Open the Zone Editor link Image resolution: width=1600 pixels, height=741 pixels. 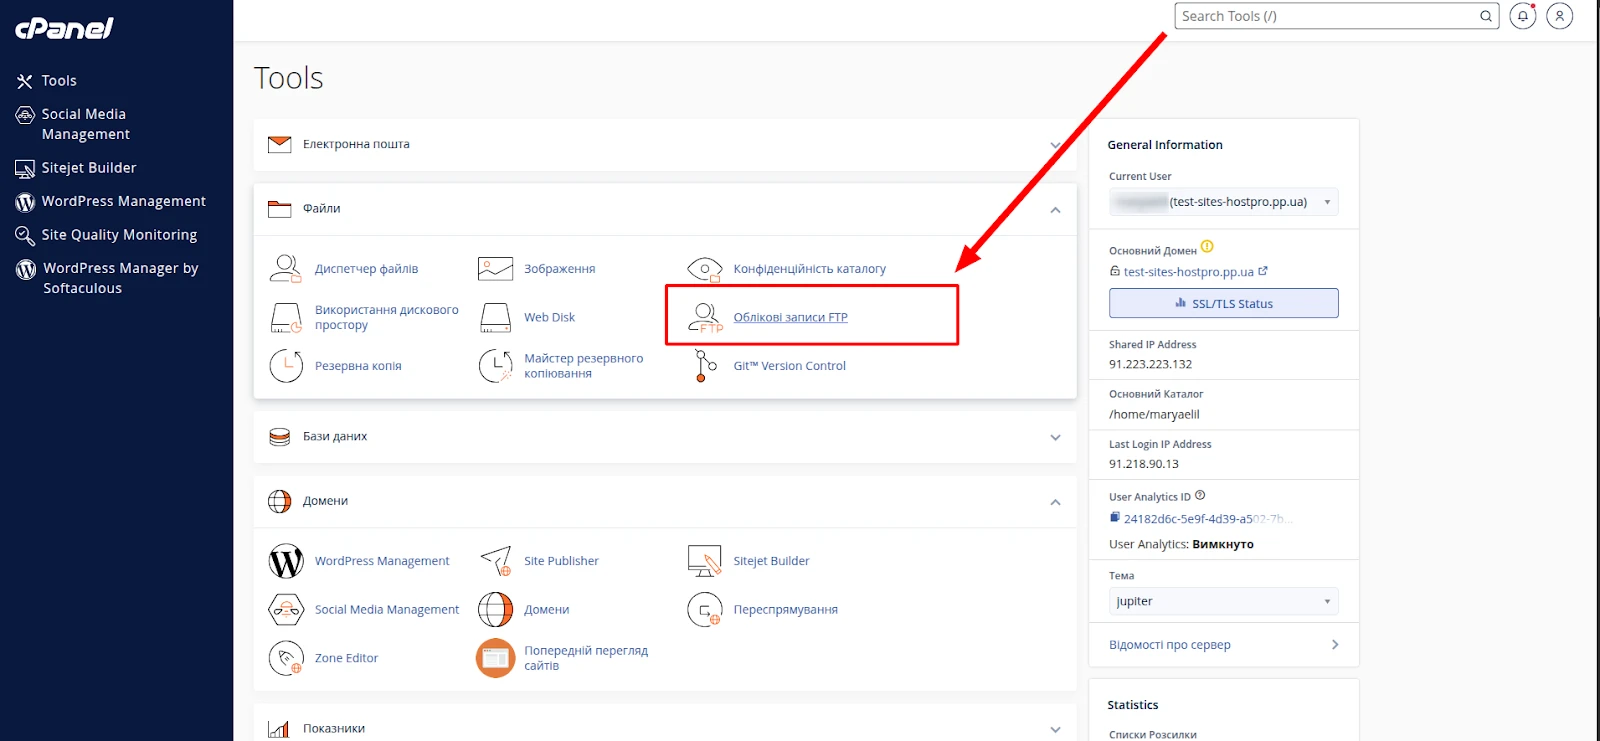[346, 658]
